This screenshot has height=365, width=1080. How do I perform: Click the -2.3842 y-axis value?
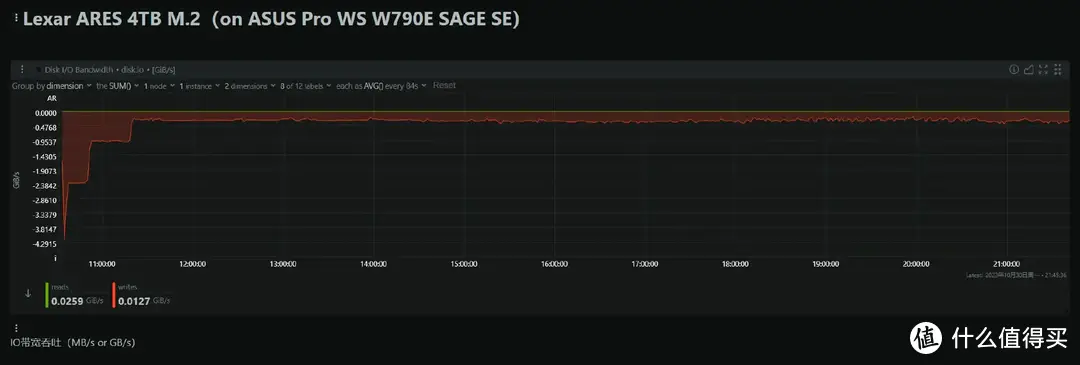[45, 186]
